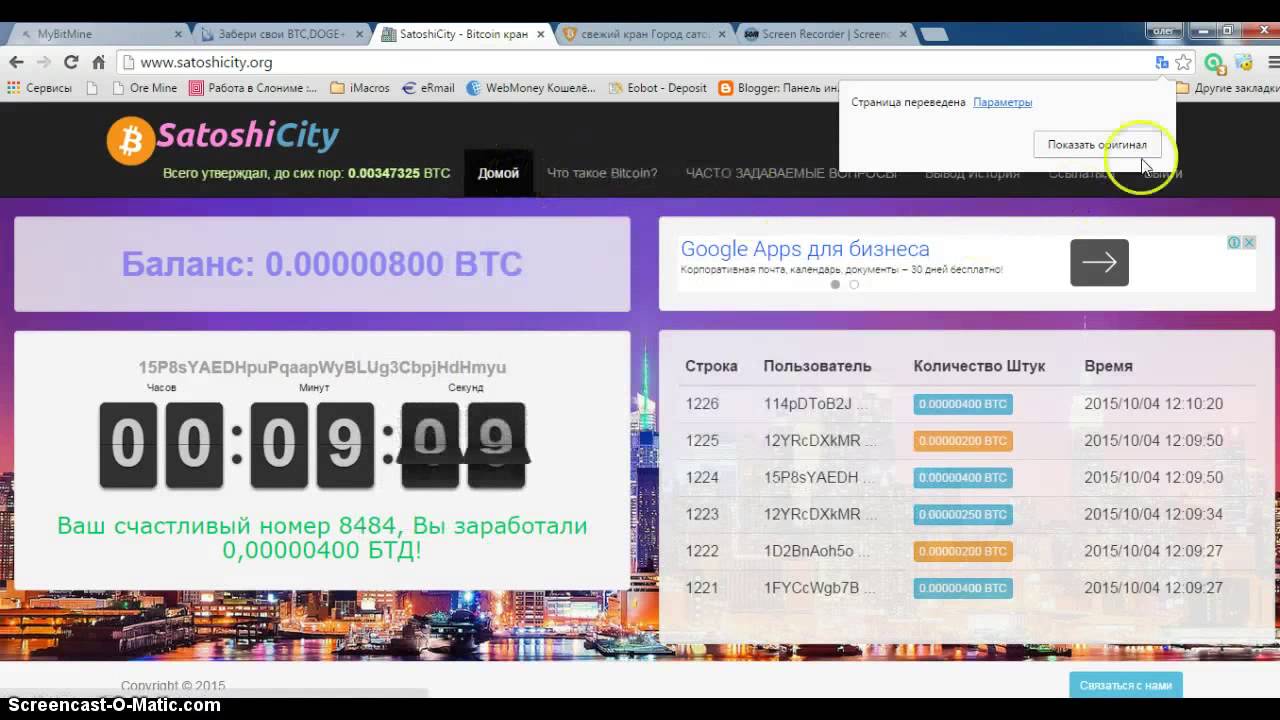Go to the Домой menu item
The width and height of the screenshot is (1280, 720).
[498, 173]
